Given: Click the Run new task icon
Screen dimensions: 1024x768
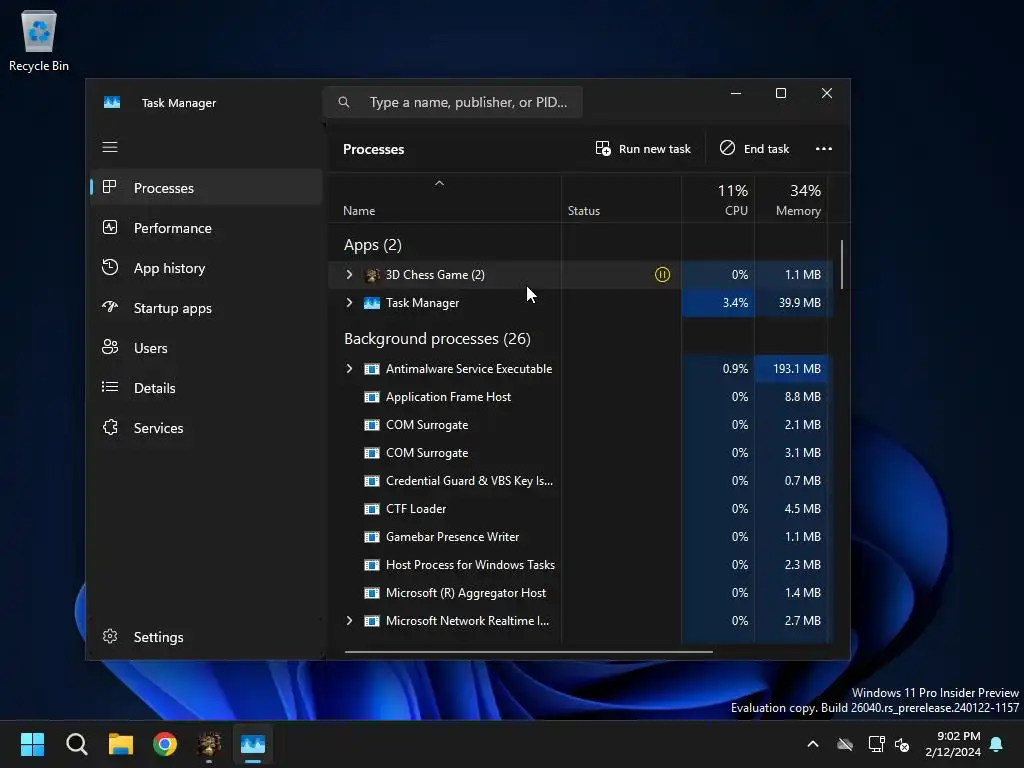Looking at the screenshot, I should pos(603,148).
